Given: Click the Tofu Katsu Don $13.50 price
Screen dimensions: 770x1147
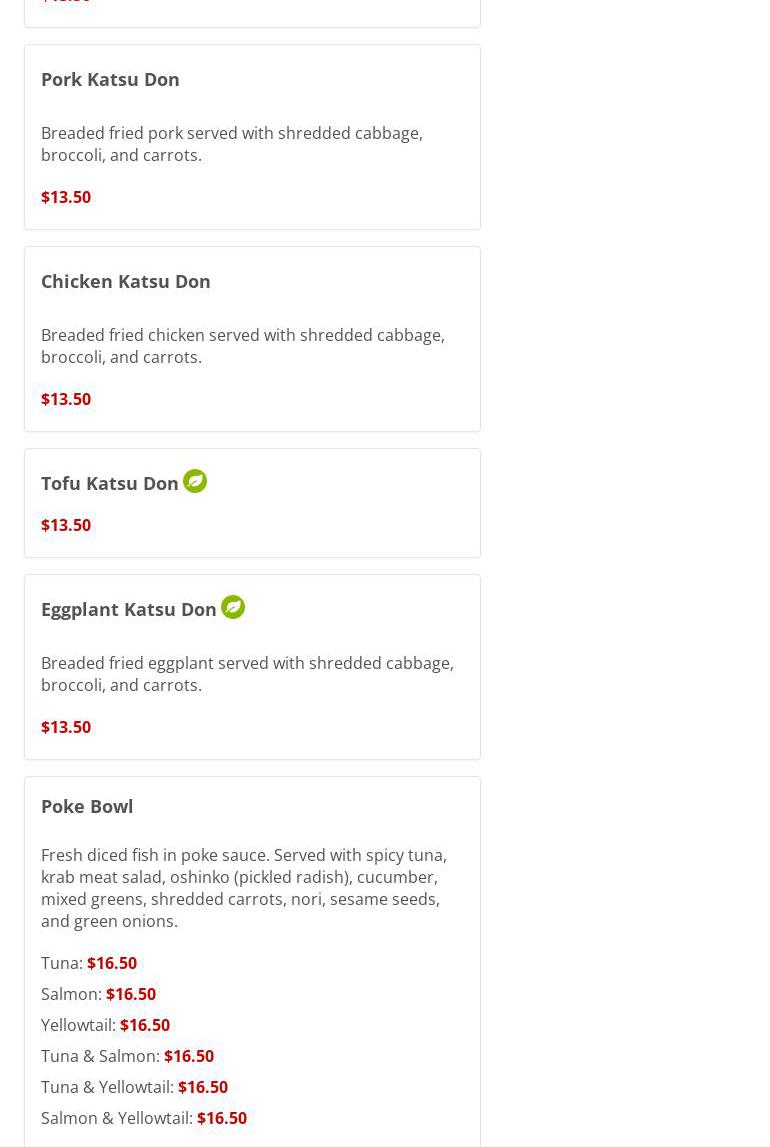Looking at the screenshot, I should pyautogui.click(x=66, y=525).
